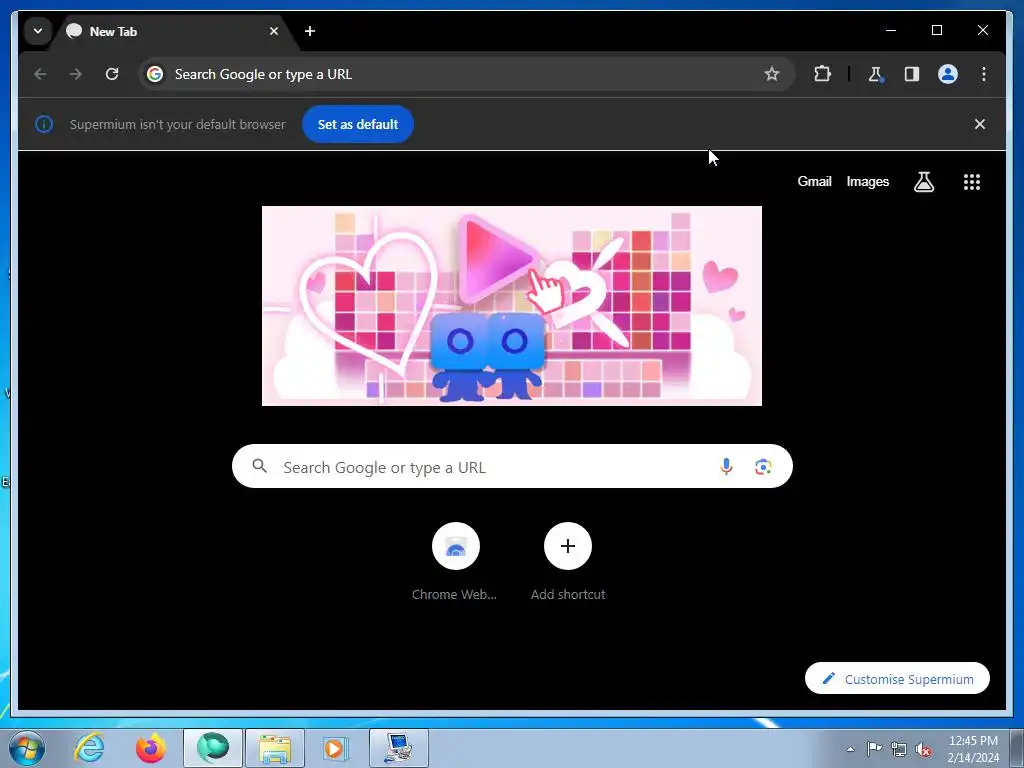1024x768 pixels.
Task: Open the clock showing 12:45 PM
Action: 973,749
